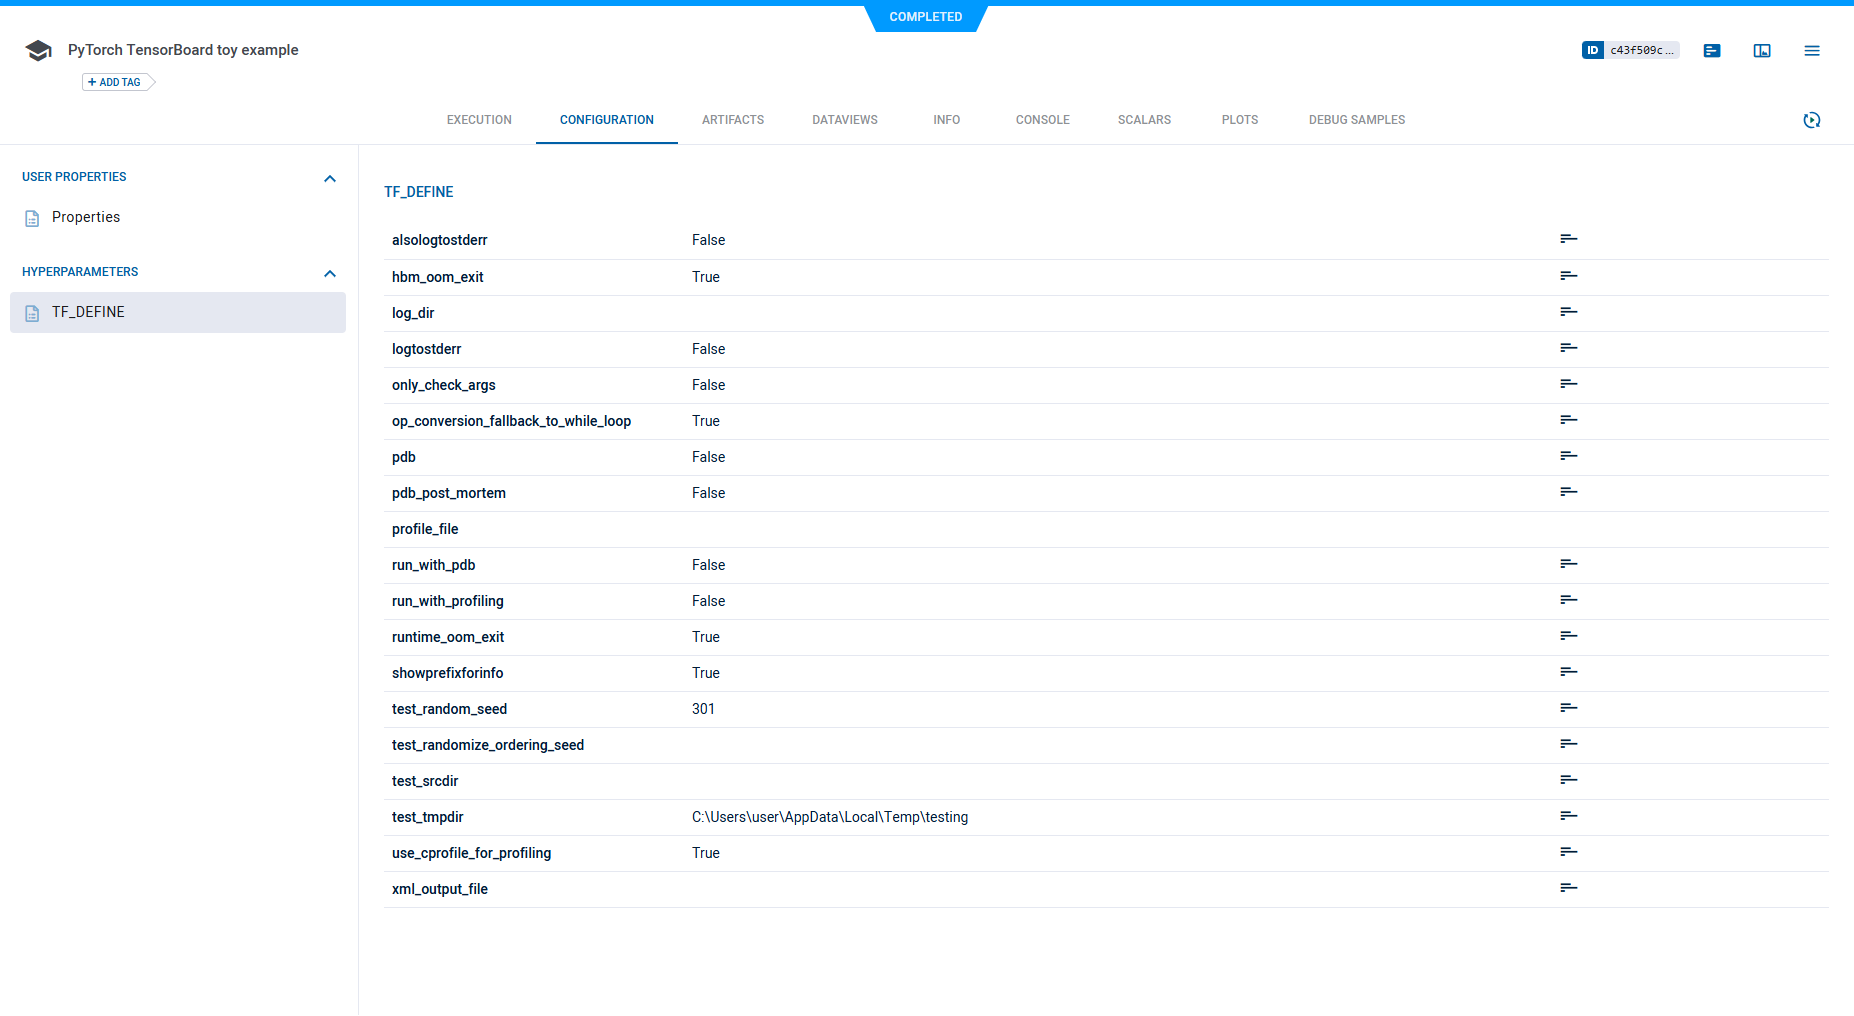
Task: Open Properties under User Properties
Action: (86, 217)
